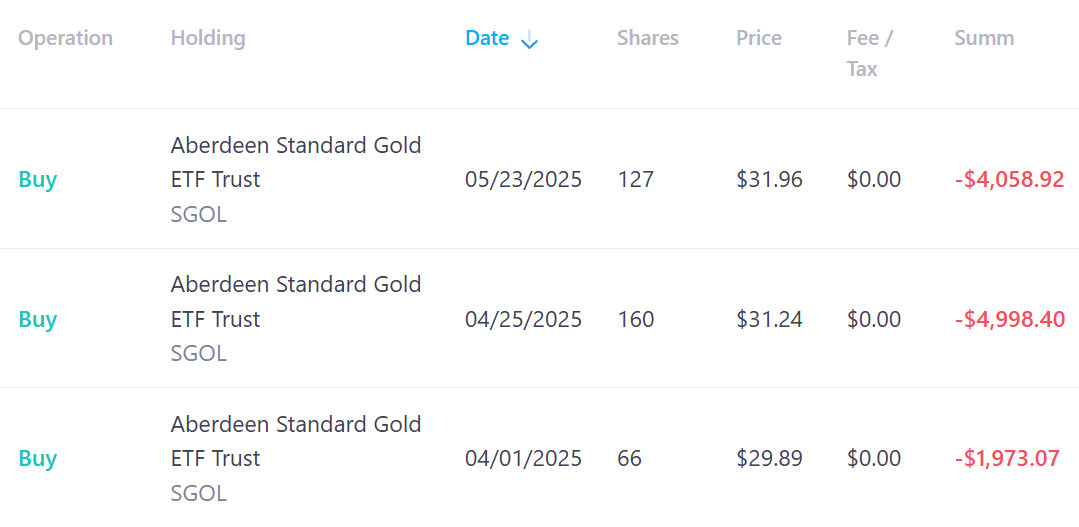Screen dimensions: 1079x527
Task: Sort by the Date column header
Action: (x=487, y=38)
